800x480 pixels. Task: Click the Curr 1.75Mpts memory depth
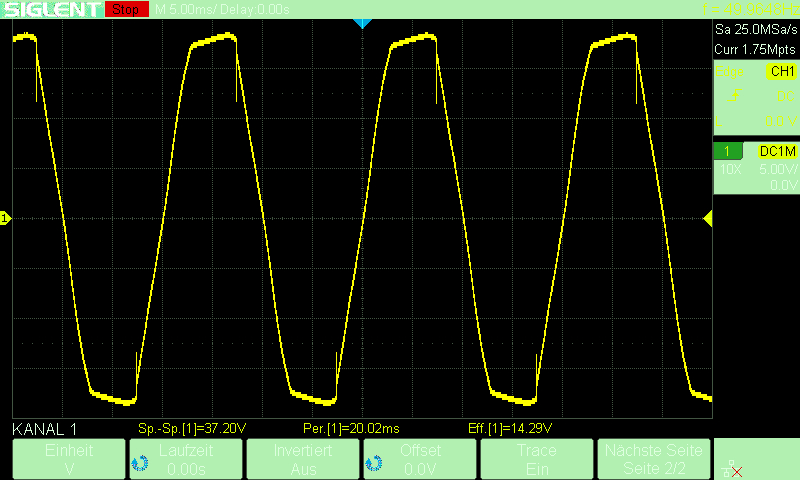(x=755, y=49)
